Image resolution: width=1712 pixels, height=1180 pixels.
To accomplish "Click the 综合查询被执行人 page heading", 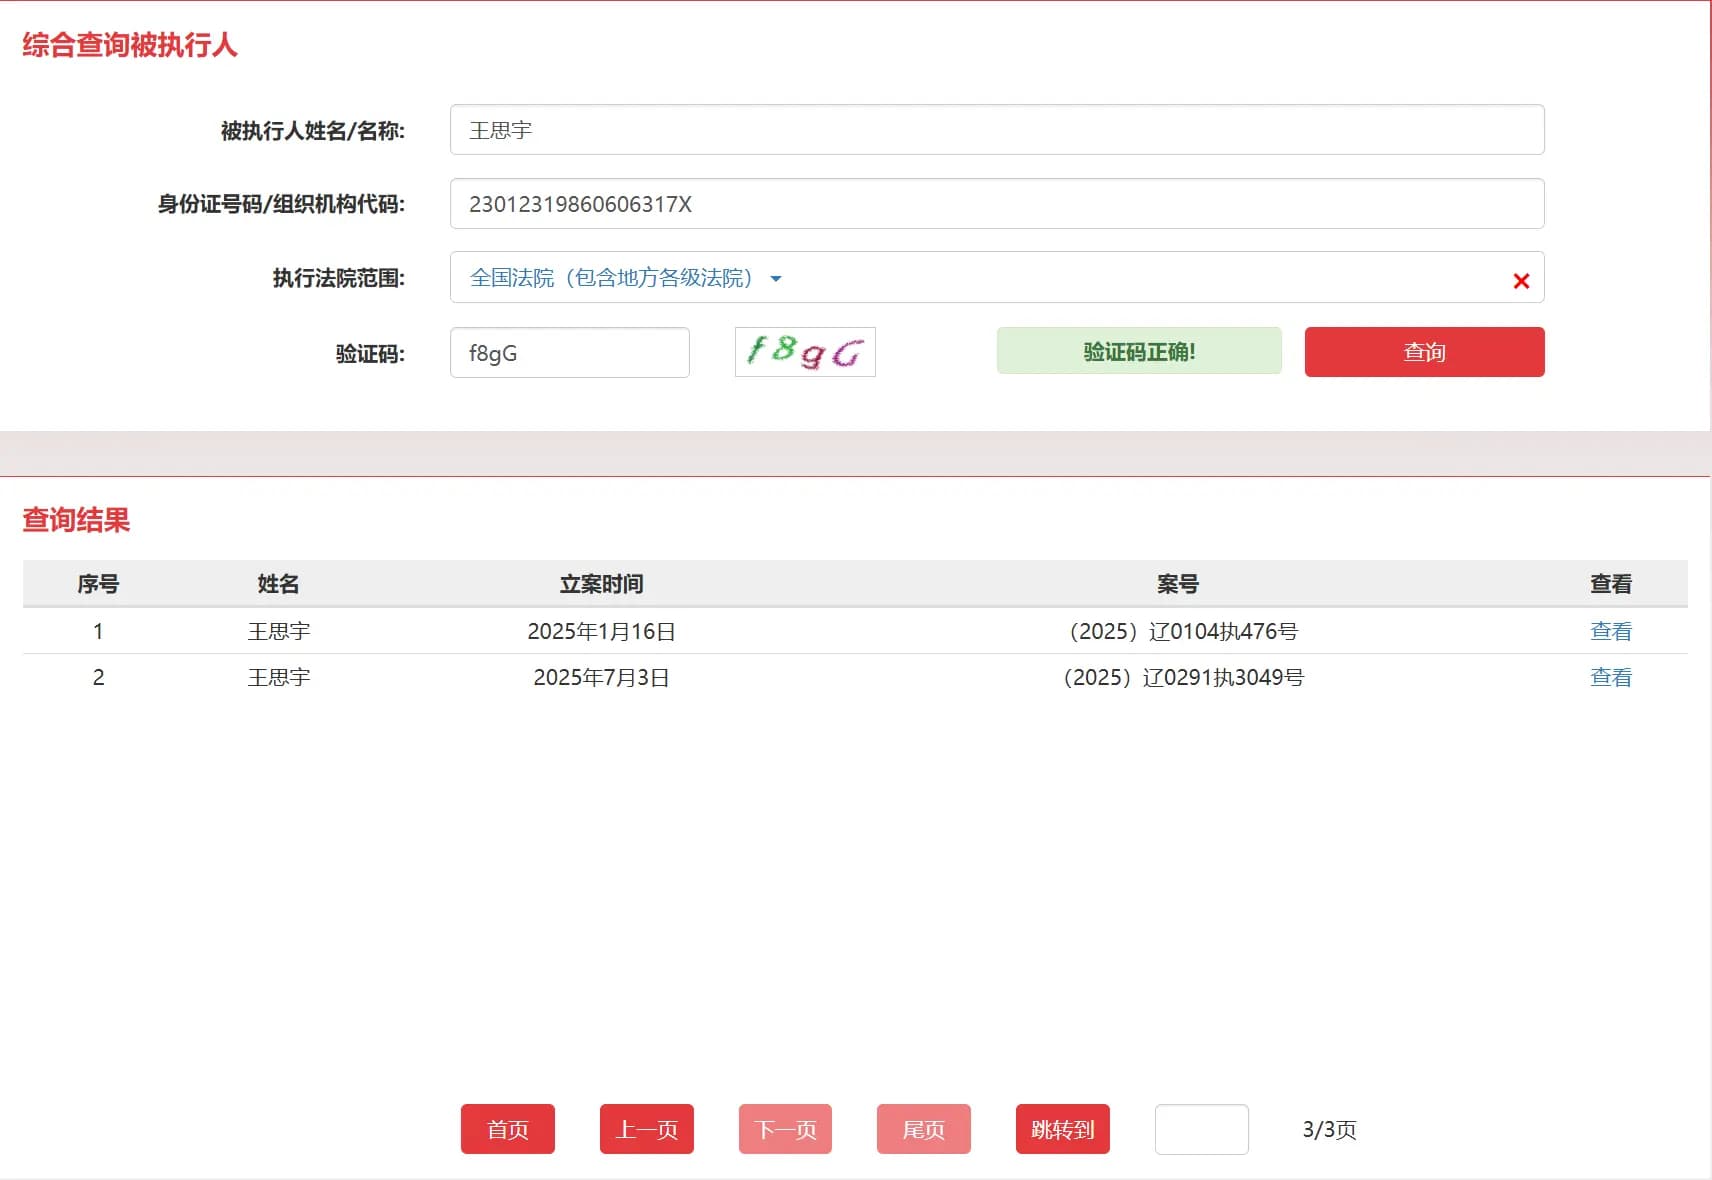I will coord(130,45).
